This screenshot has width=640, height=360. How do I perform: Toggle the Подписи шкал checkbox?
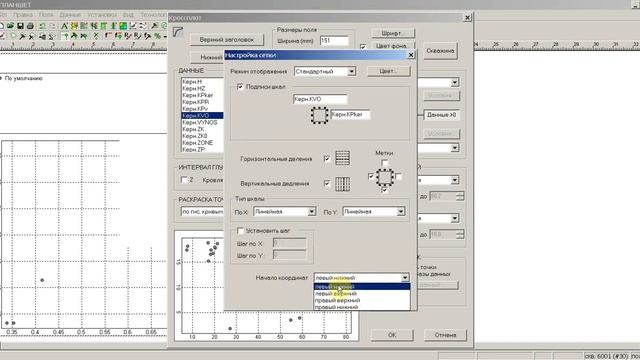(x=240, y=87)
